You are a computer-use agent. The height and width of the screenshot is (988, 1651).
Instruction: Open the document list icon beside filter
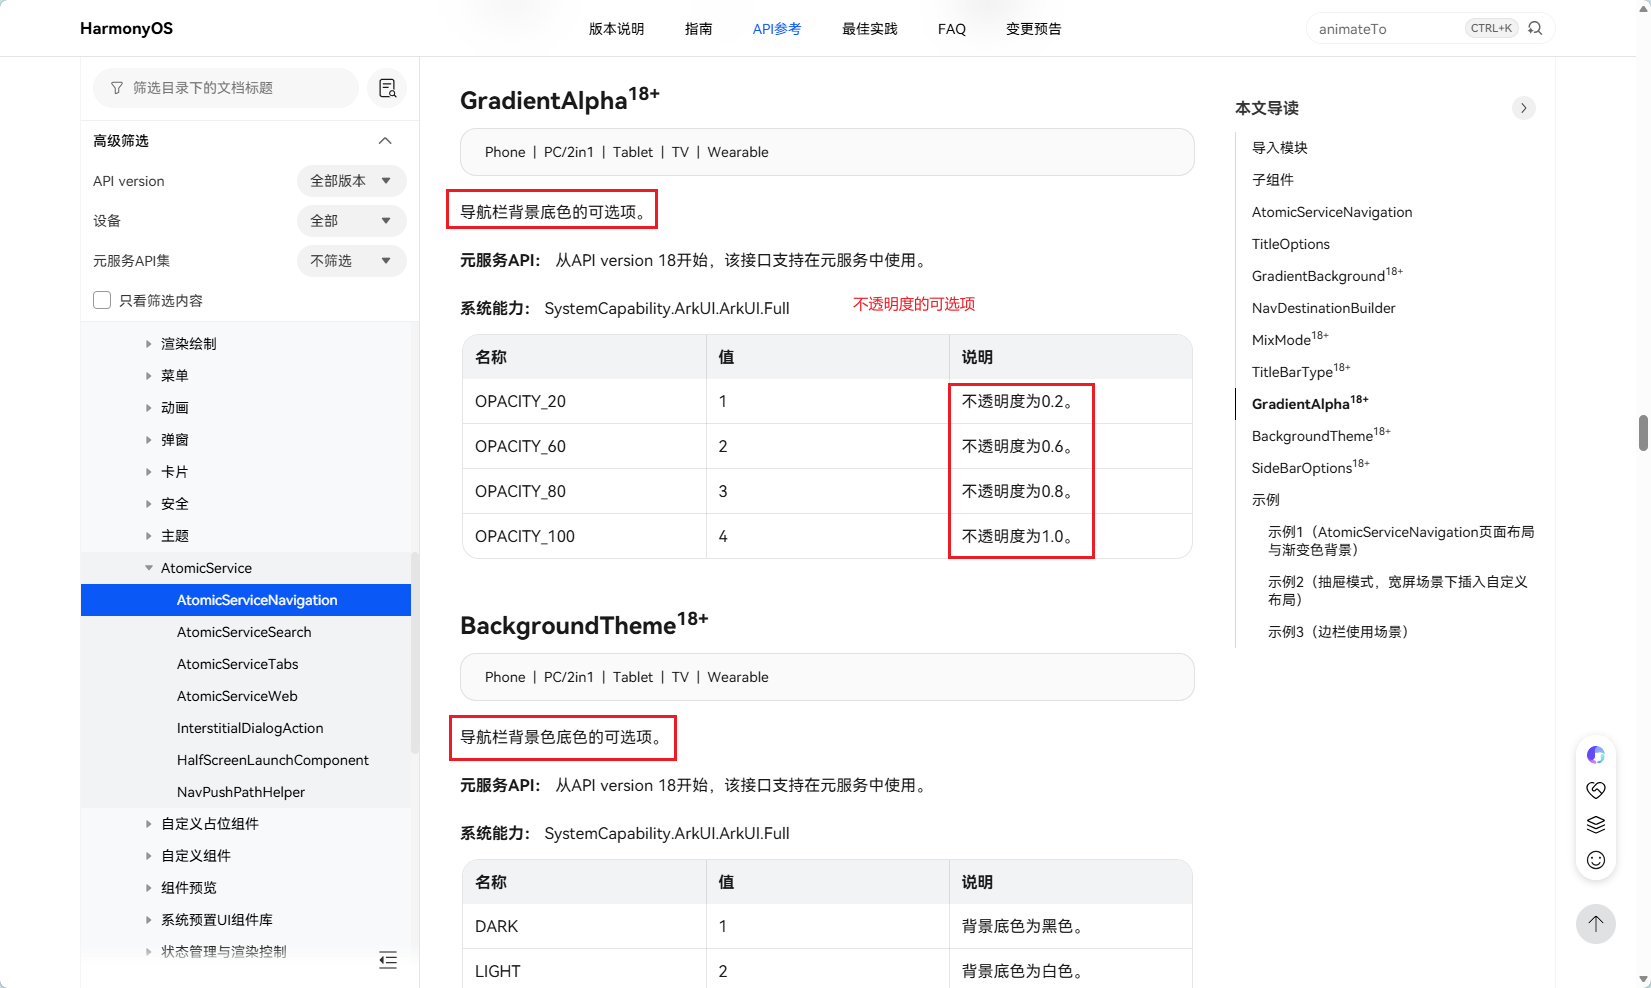tap(387, 88)
